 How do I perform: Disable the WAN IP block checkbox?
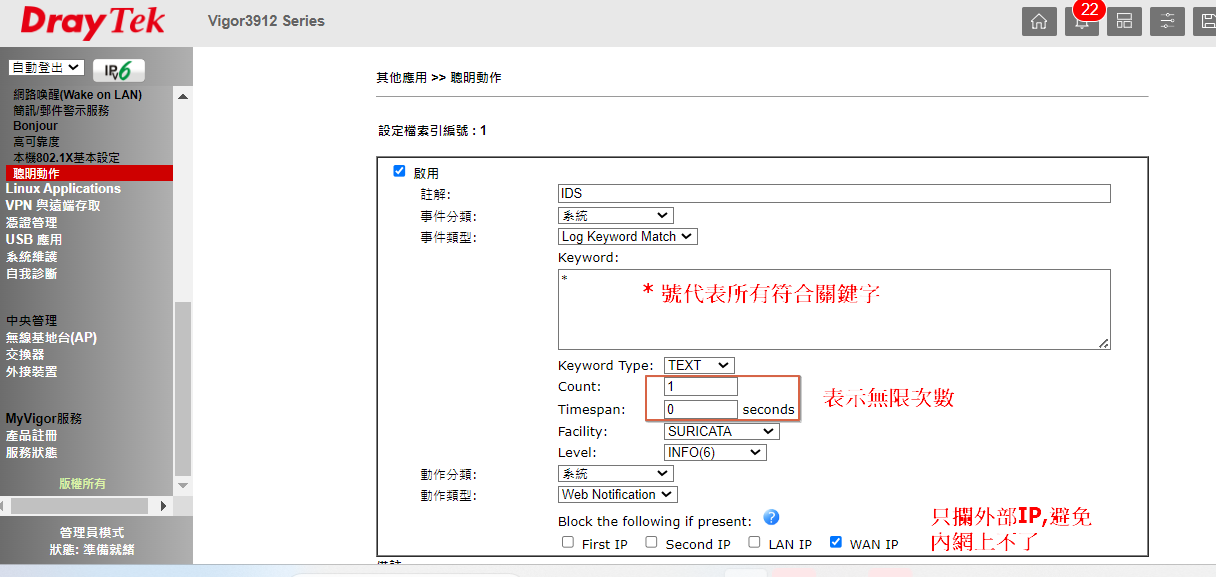click(836, 543)
